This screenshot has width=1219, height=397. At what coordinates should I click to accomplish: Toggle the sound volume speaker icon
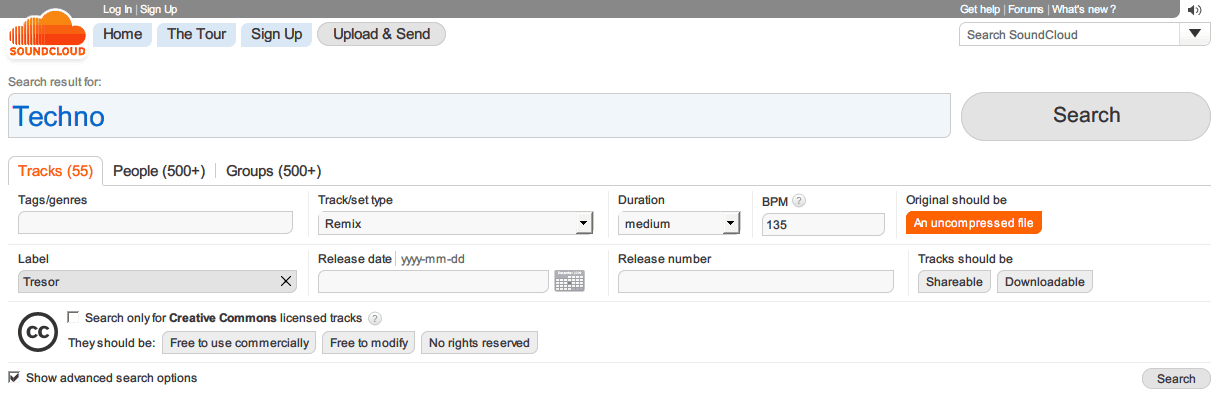tap(1195, 10)
